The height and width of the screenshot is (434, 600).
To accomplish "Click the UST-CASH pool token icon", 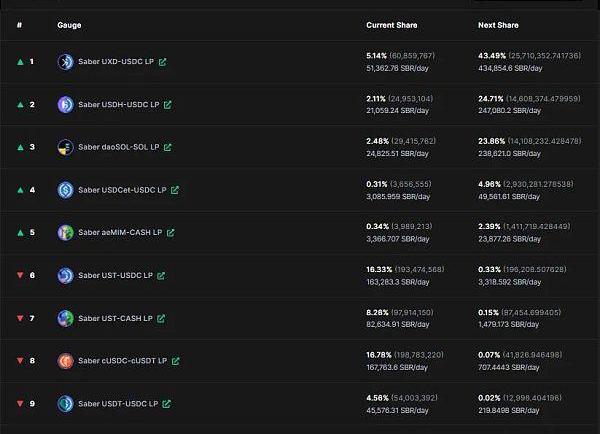I will [x=65, y=318].
